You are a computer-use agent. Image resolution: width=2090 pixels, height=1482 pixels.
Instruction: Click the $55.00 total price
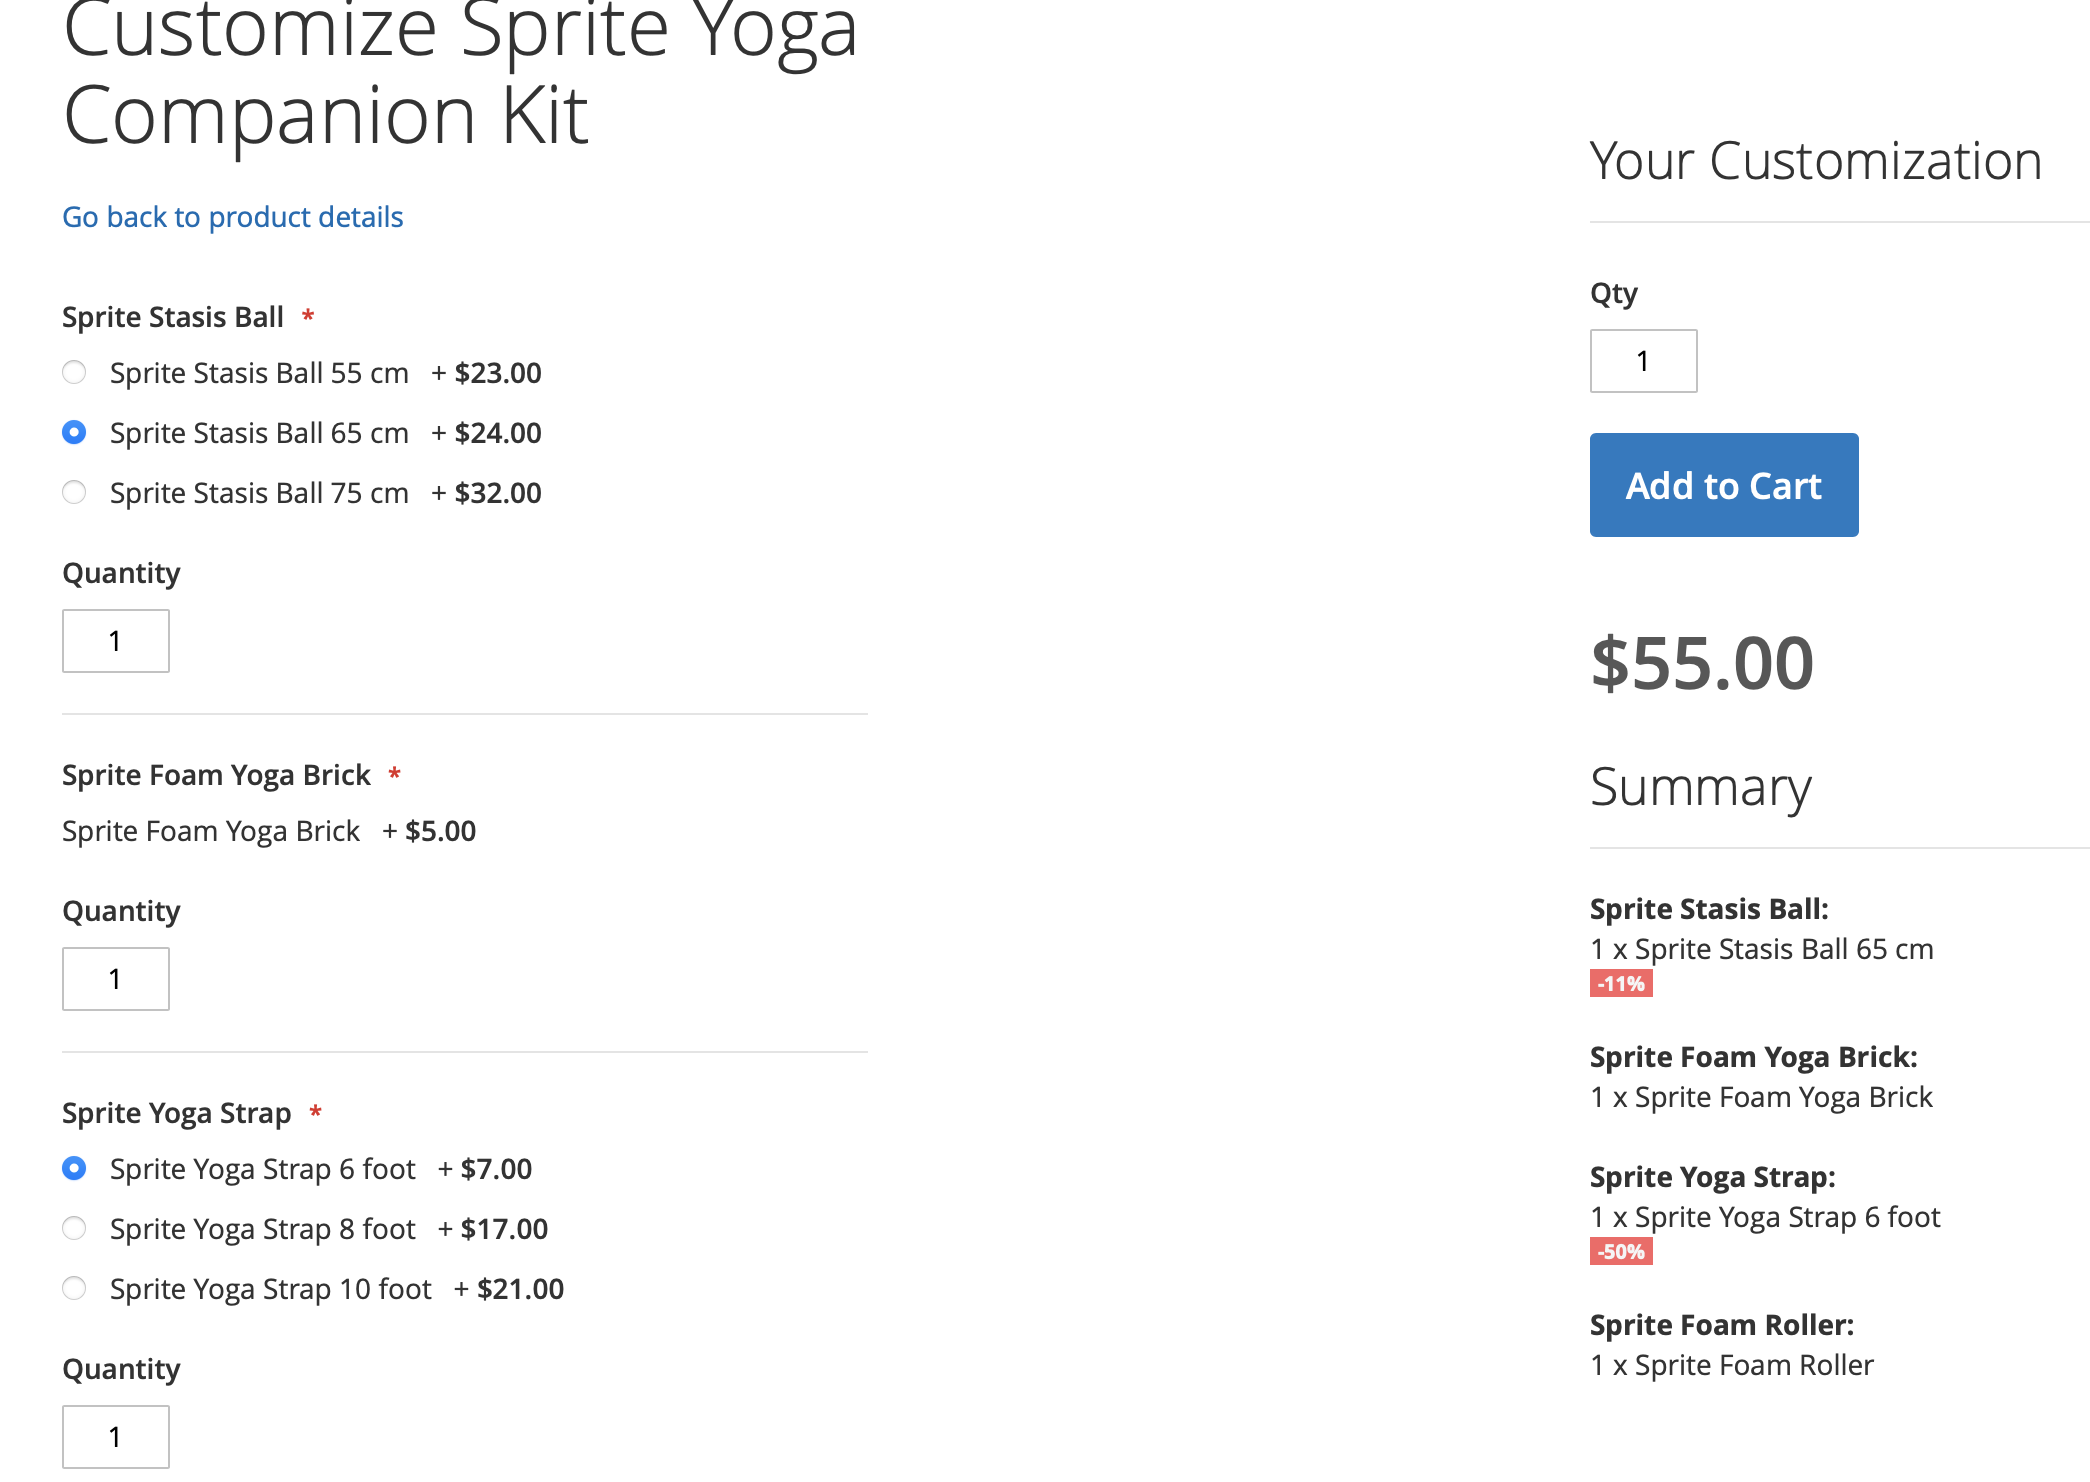1702,664
